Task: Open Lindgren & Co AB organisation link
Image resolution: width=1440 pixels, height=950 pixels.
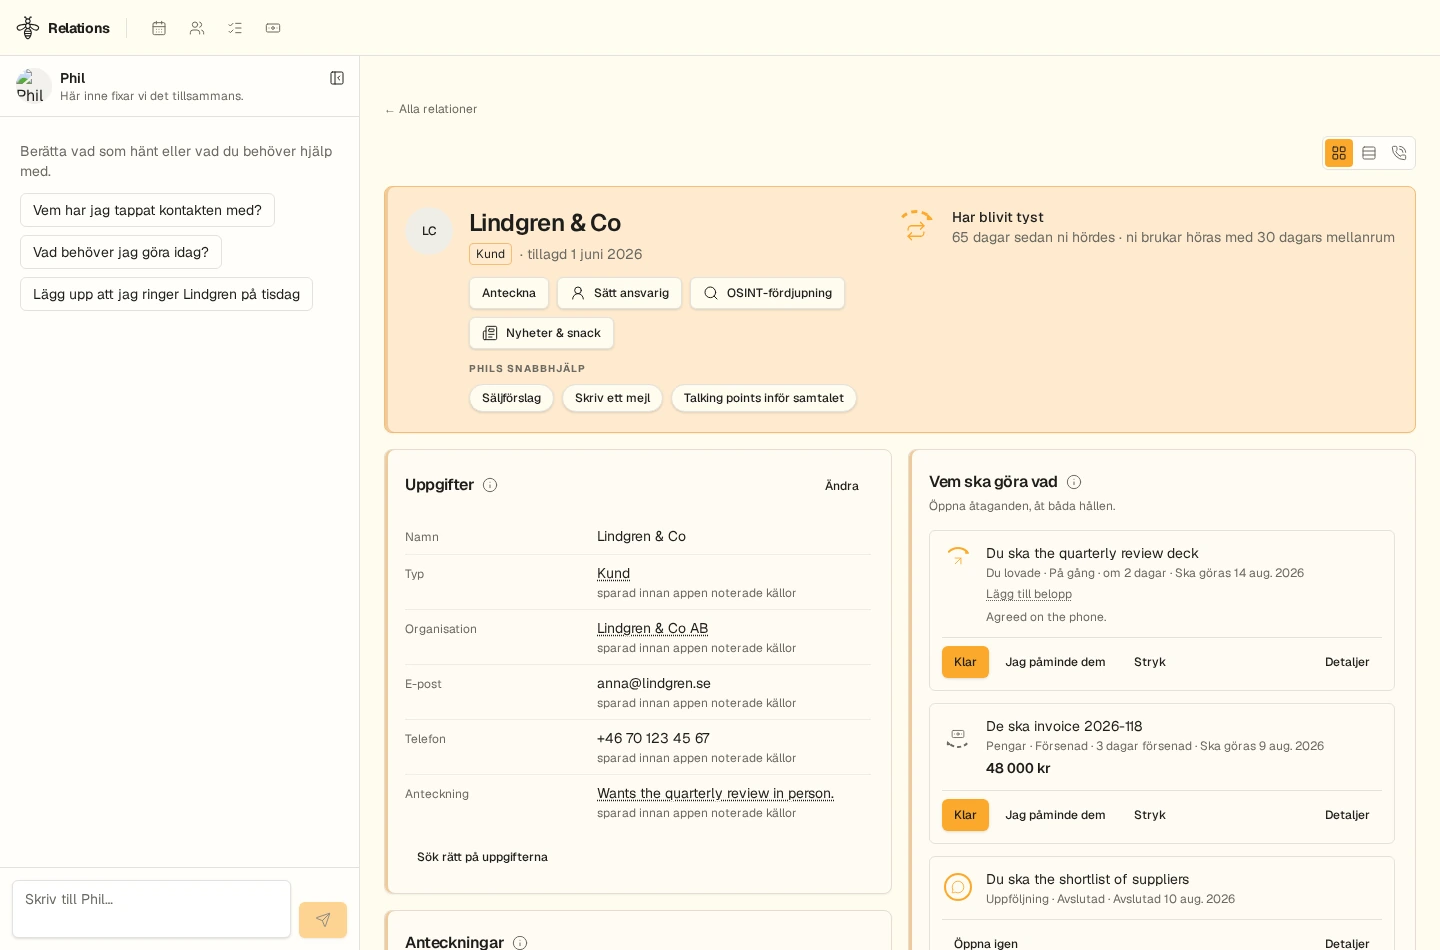Action: tap(652, 628)
